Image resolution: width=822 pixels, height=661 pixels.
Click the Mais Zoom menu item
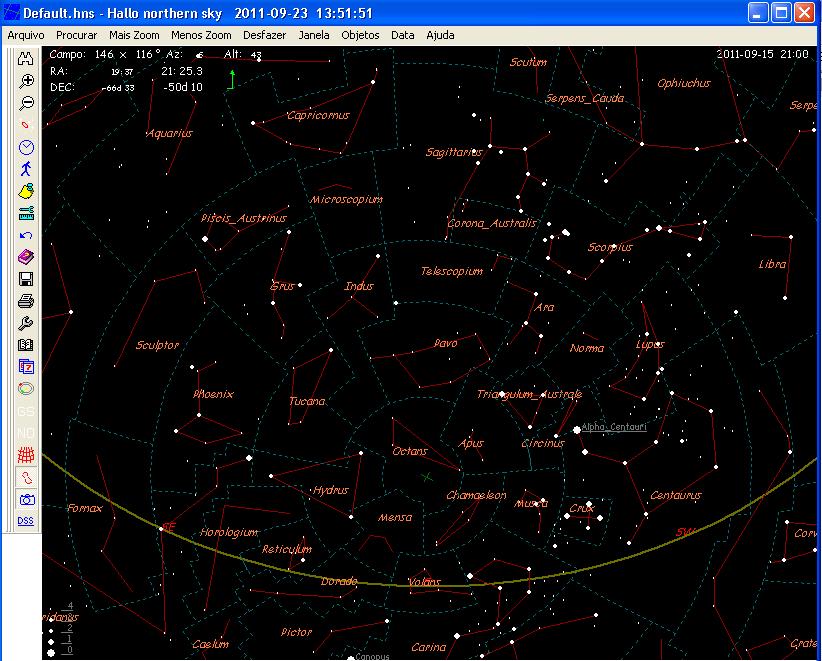(134, 35)
